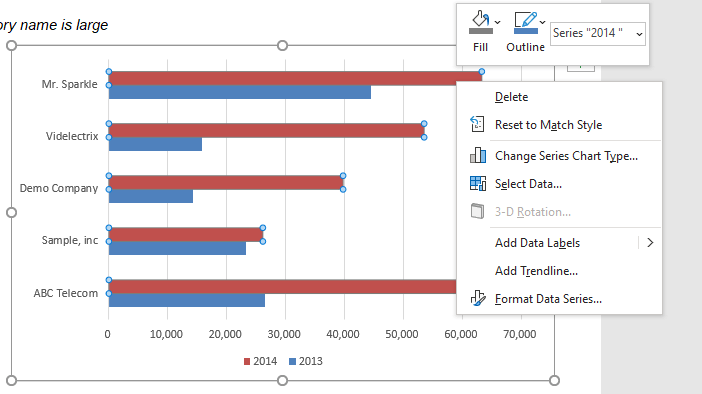Click the Outline pen icon
Screen dimensions: 702x394
(526, 22)
